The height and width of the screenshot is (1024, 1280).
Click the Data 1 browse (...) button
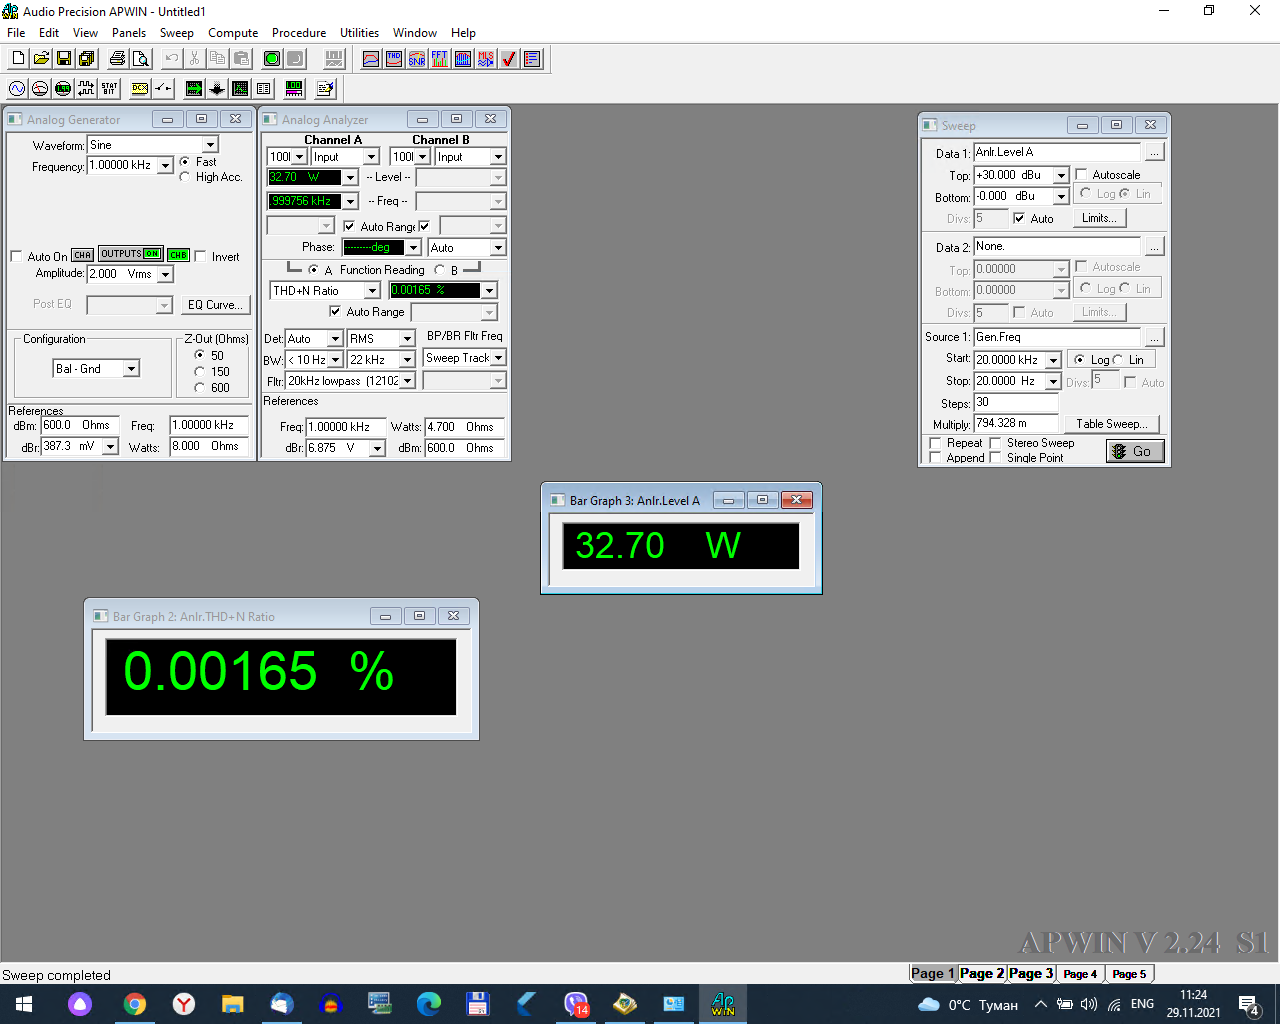point(1154,153)
